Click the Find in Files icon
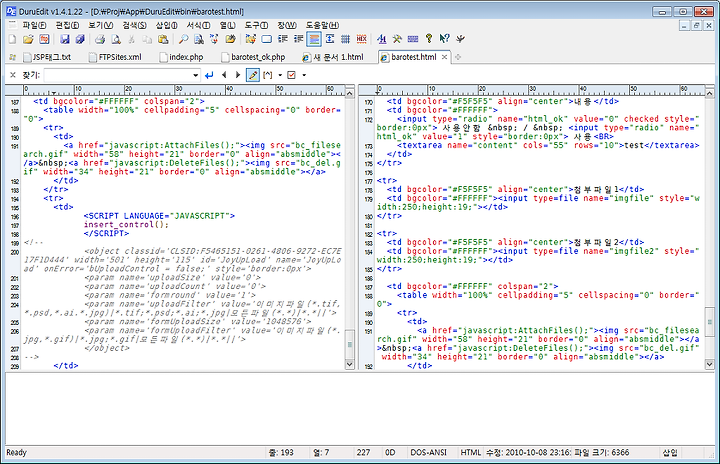The width and height of the screenshot is (720, 464). [x=198, y=39]
